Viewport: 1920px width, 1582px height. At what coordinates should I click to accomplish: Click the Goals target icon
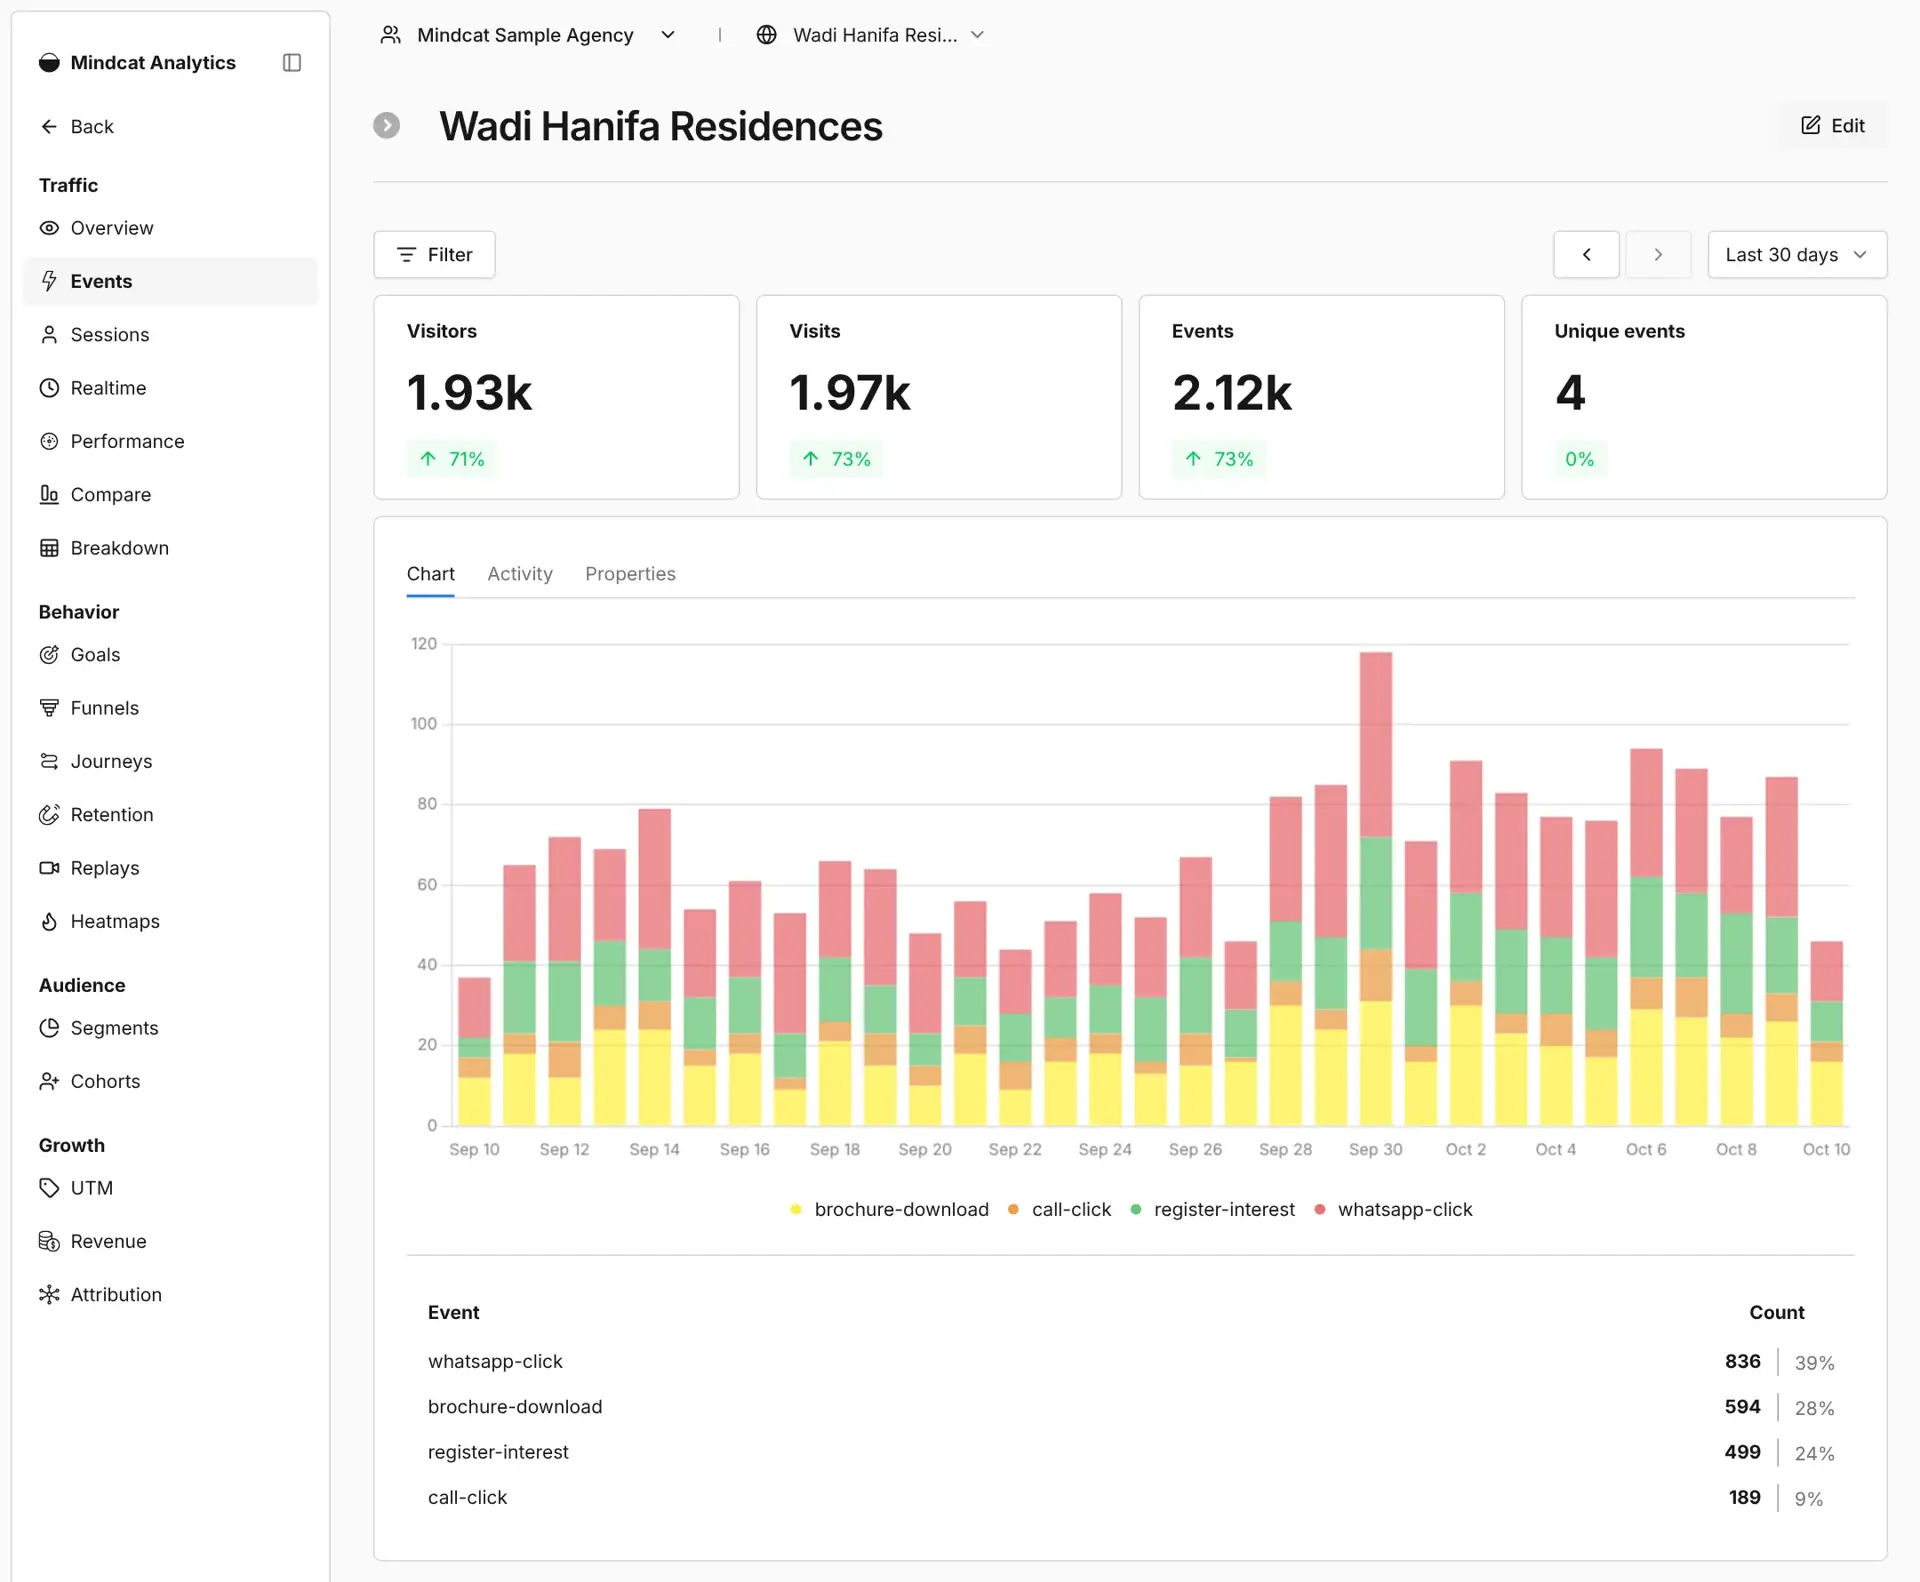pos(49,655)
